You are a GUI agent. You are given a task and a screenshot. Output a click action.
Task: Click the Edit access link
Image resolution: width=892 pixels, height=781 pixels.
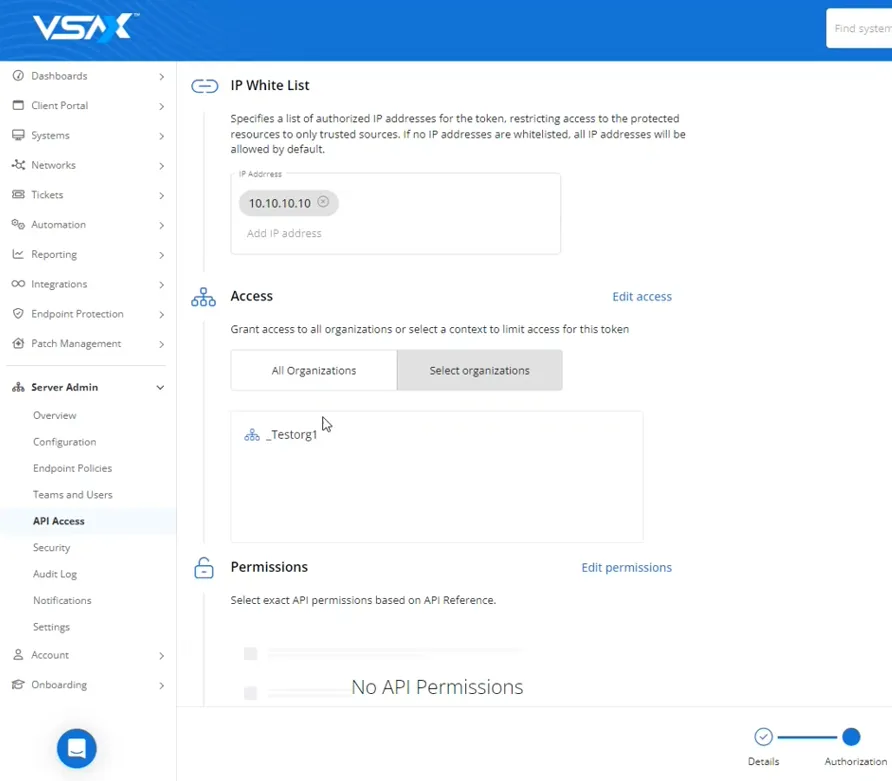(x=641, y=297)
